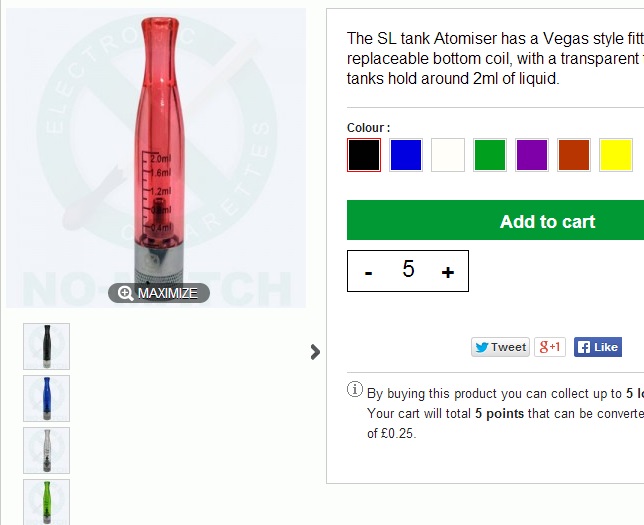
Task: Select the green colour swatch
Action: click(x=490, y=155)
